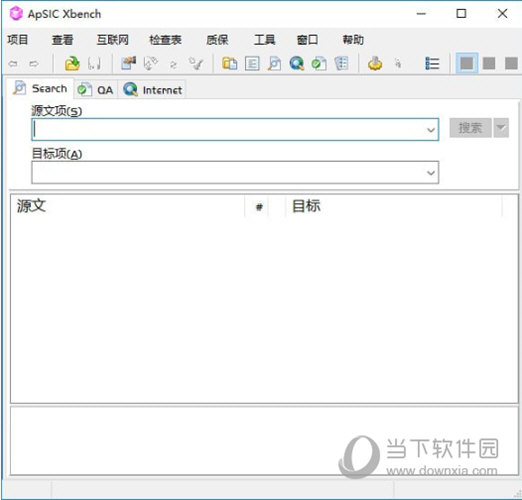Image resolution: width=522 pixels, height=500 pixels.
Task: Open the 窗口 menu
Action: pos(307,40)
